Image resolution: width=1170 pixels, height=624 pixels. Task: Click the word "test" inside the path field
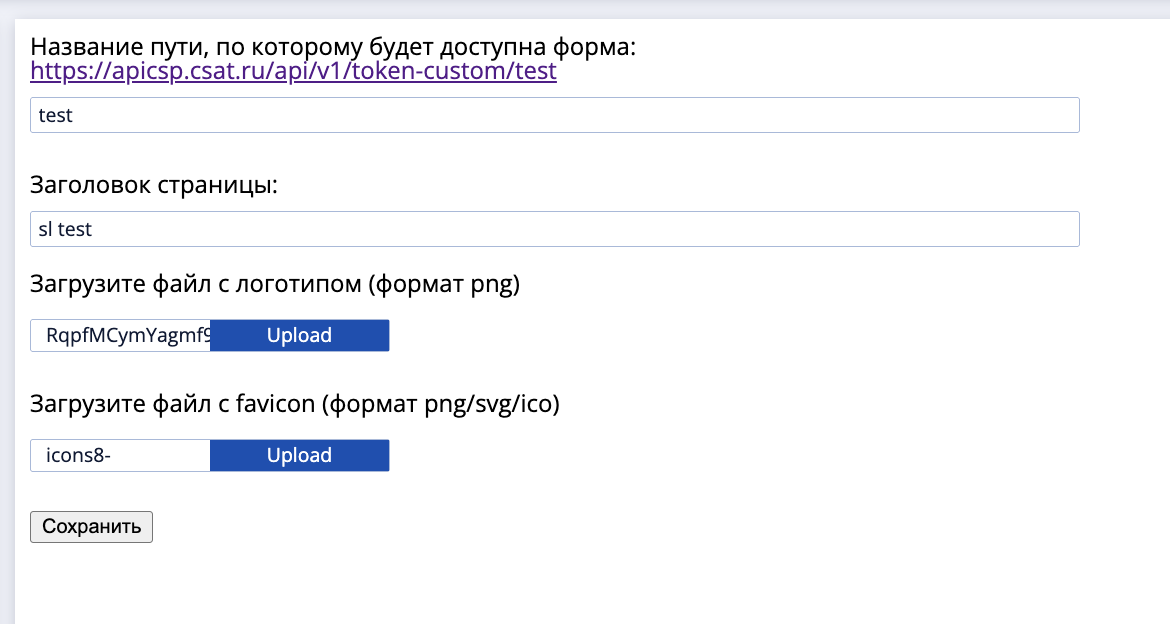coord(56,115)
